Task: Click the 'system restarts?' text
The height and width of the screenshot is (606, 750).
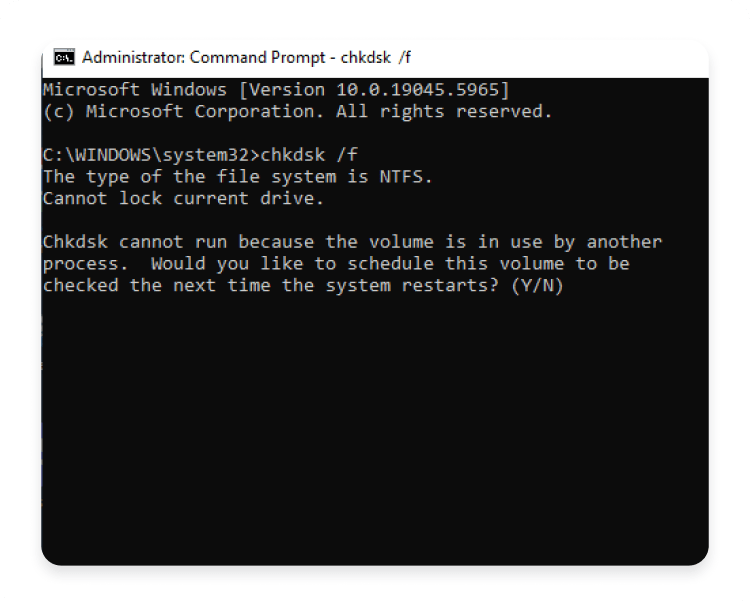Action: (412, 286)
